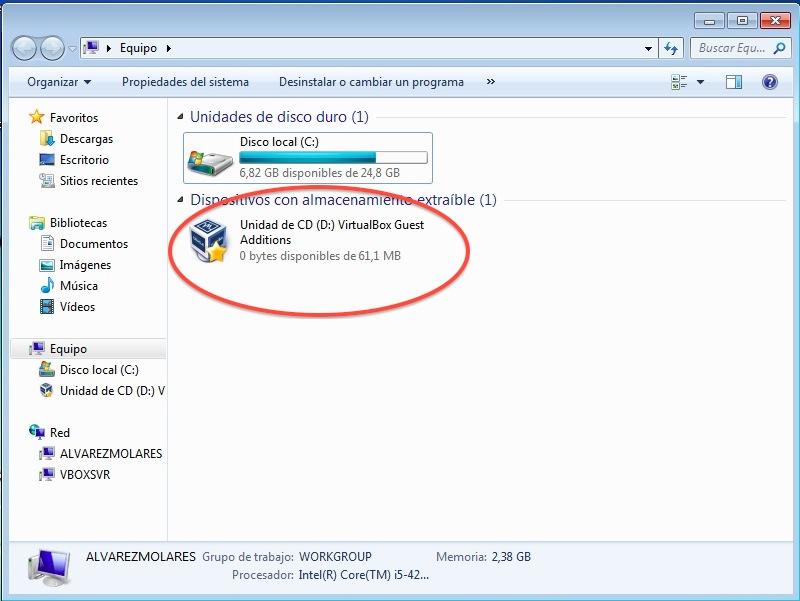Open the ALVAREZMOLARES network computer
This screenshot has width=800, height=601.
coord(110,453)
